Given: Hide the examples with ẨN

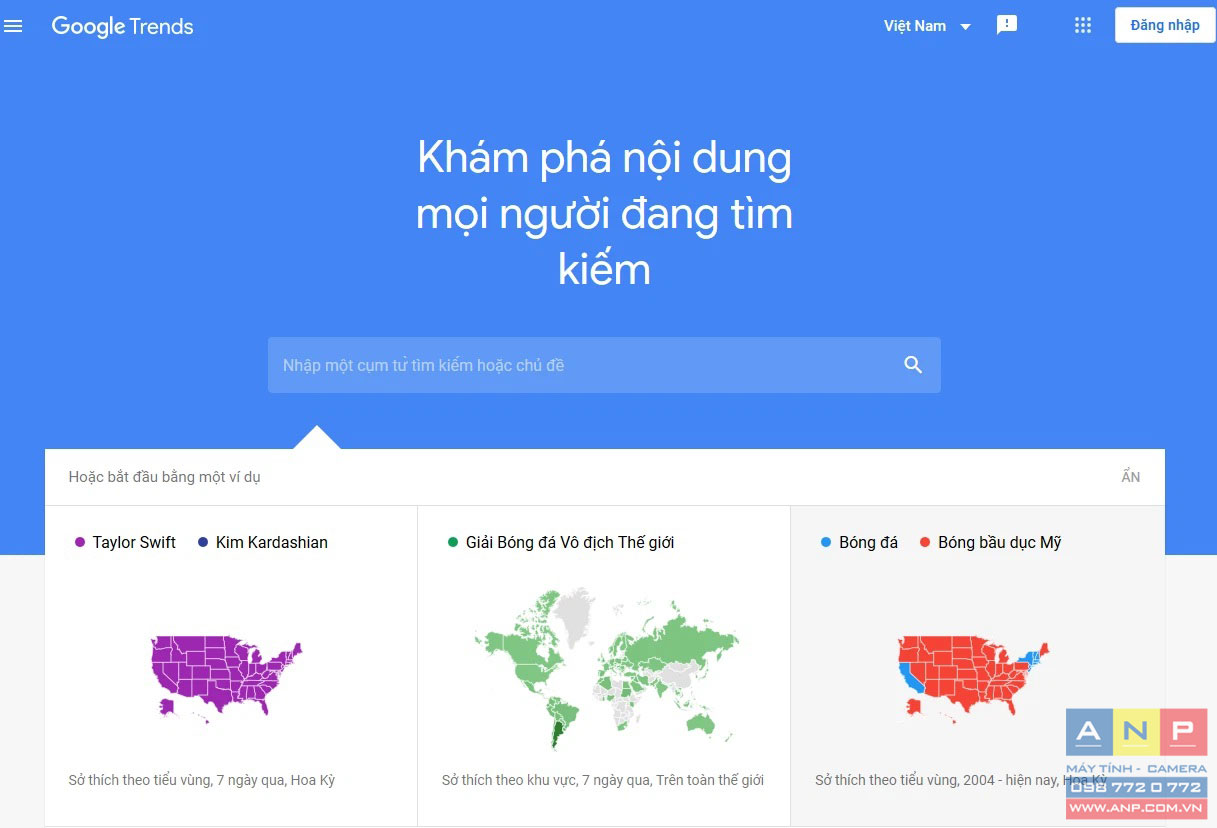Looking at the screenshot, I should click(1131, 477).
